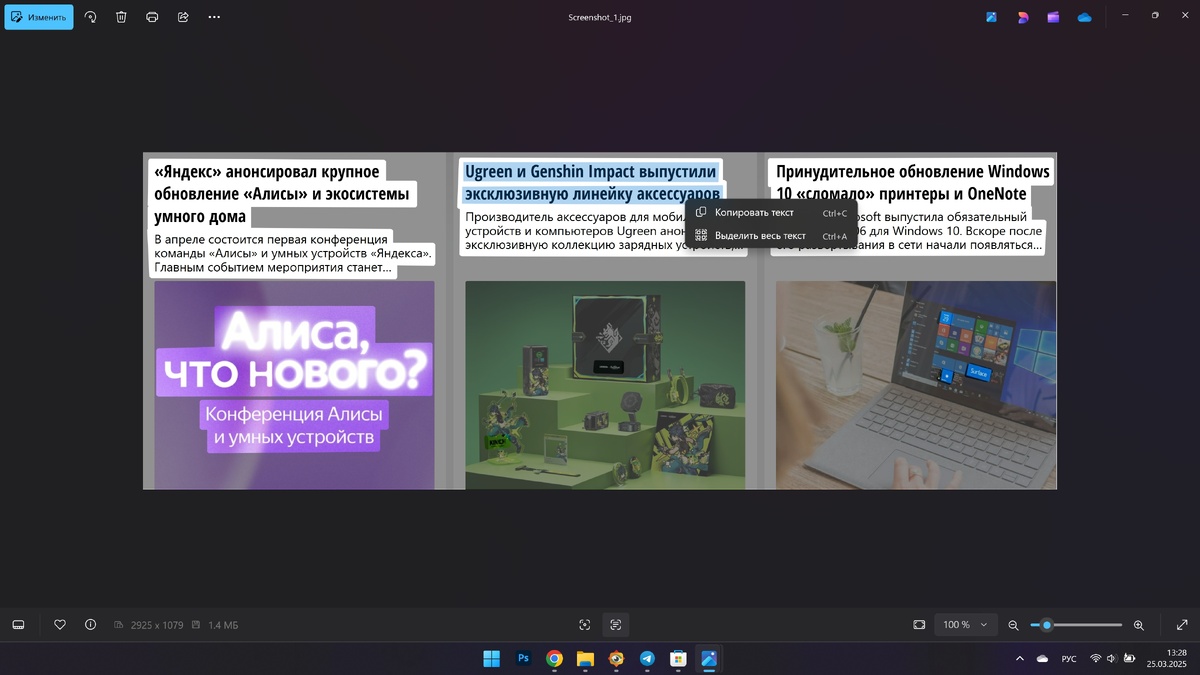Open File Explorer from the taskbar

pos(585,659)
